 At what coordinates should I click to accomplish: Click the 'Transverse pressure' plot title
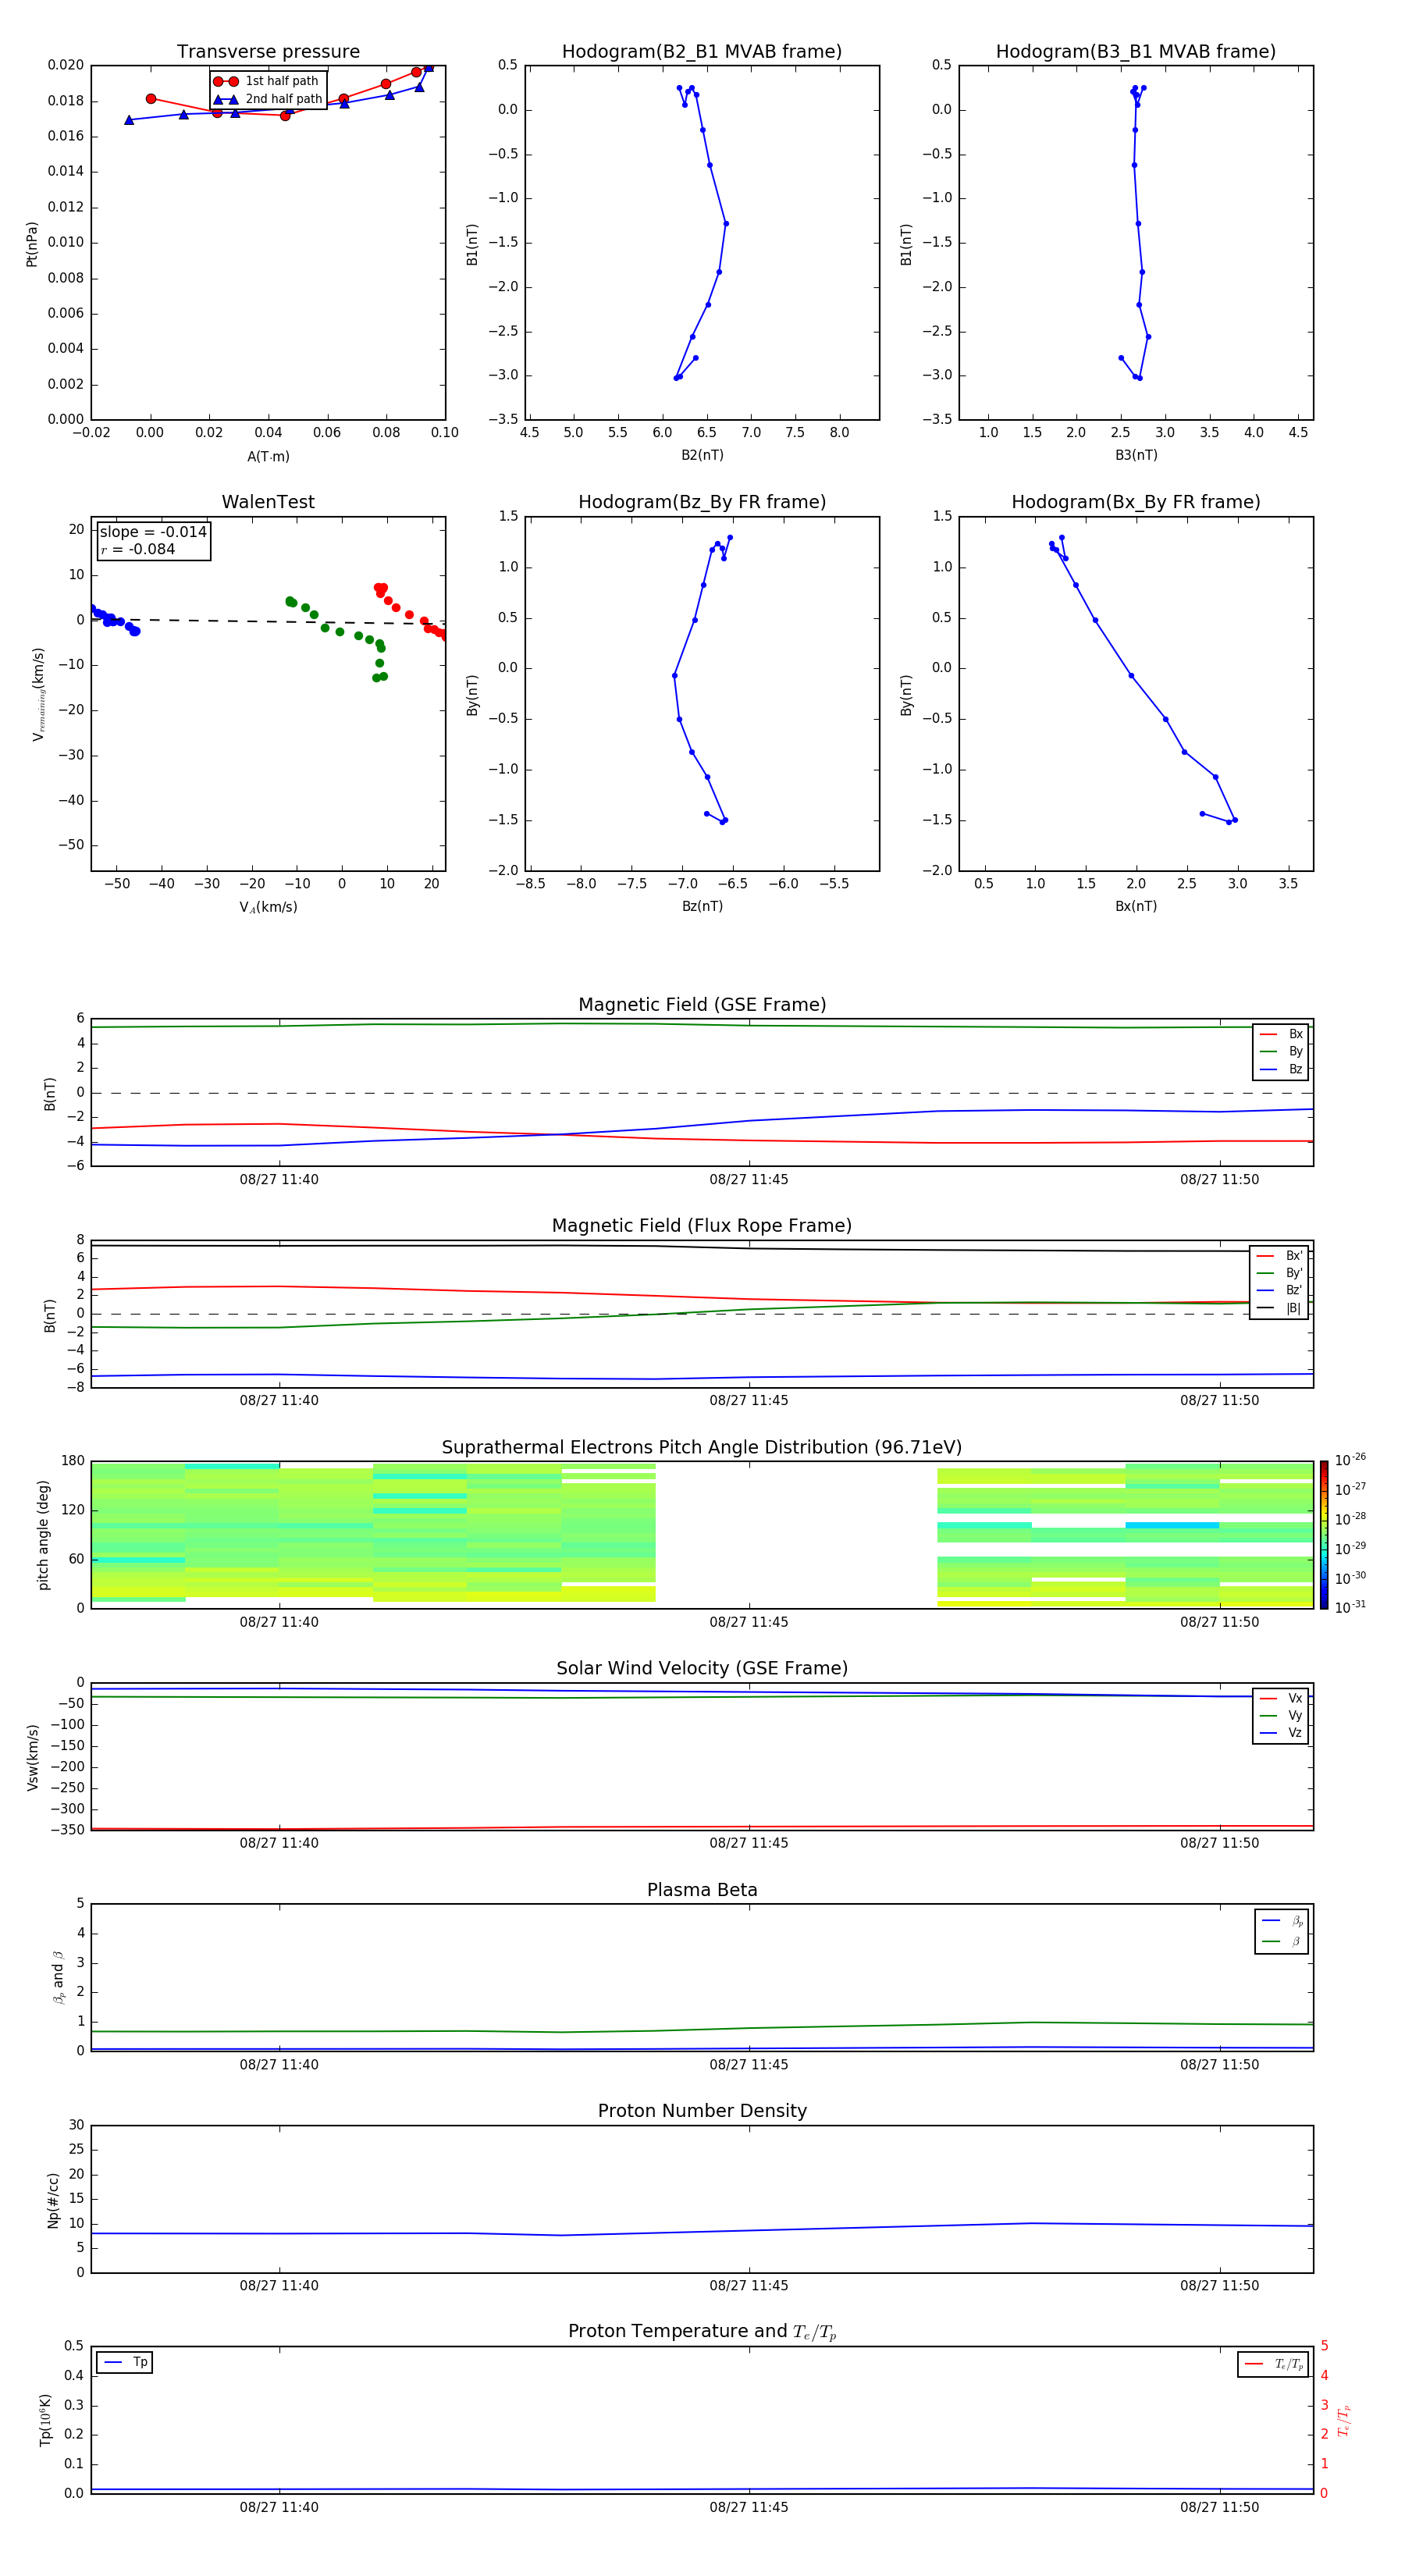(x=268, y=52)
